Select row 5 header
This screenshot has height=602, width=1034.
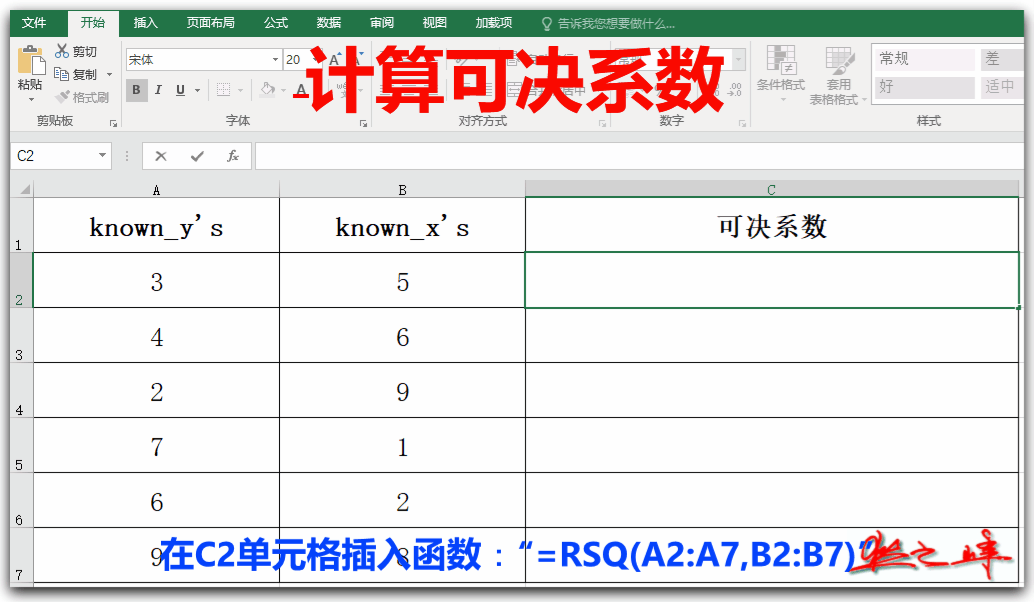pyautogui.click(x=21, y=445)
